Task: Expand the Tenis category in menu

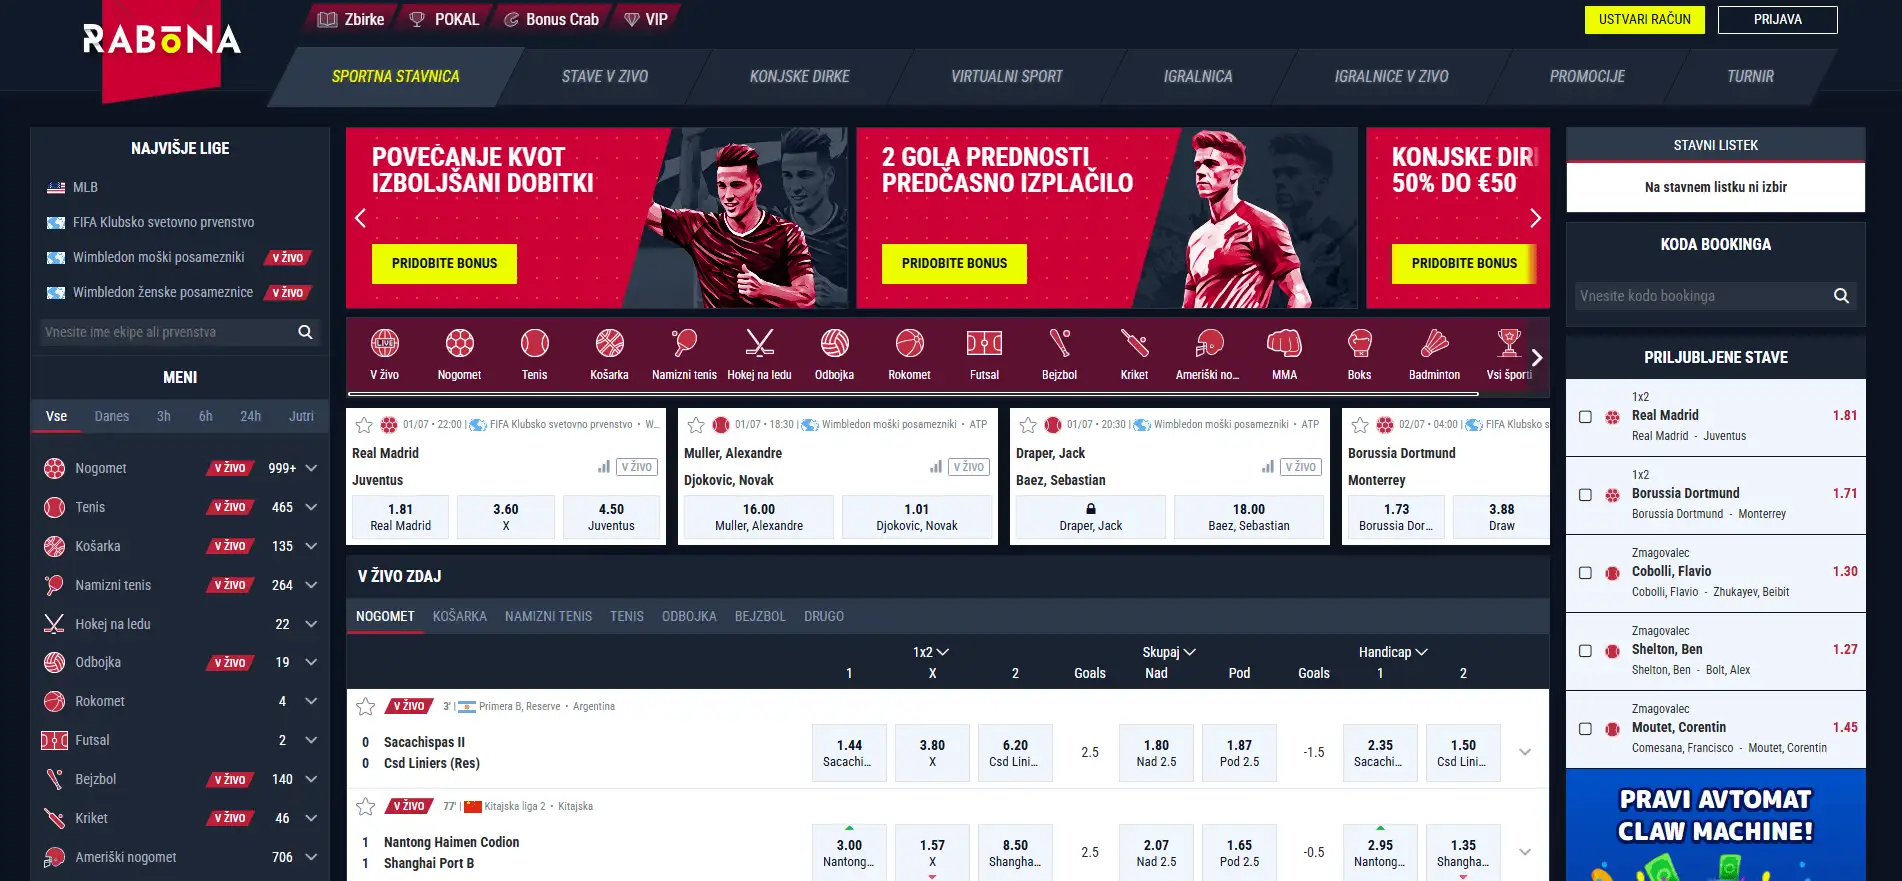Action: (311, 507)
